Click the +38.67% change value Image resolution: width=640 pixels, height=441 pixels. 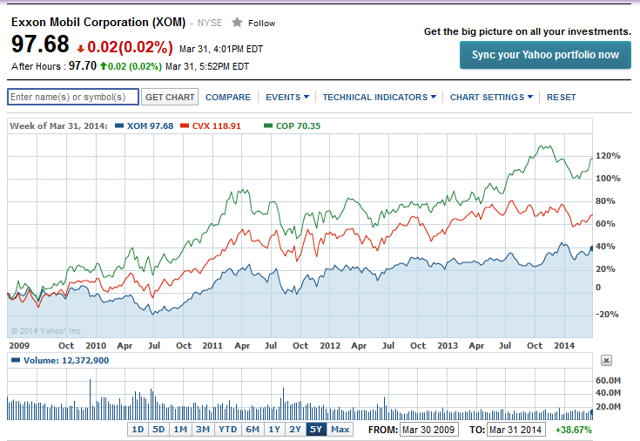[x=573, y=430]
